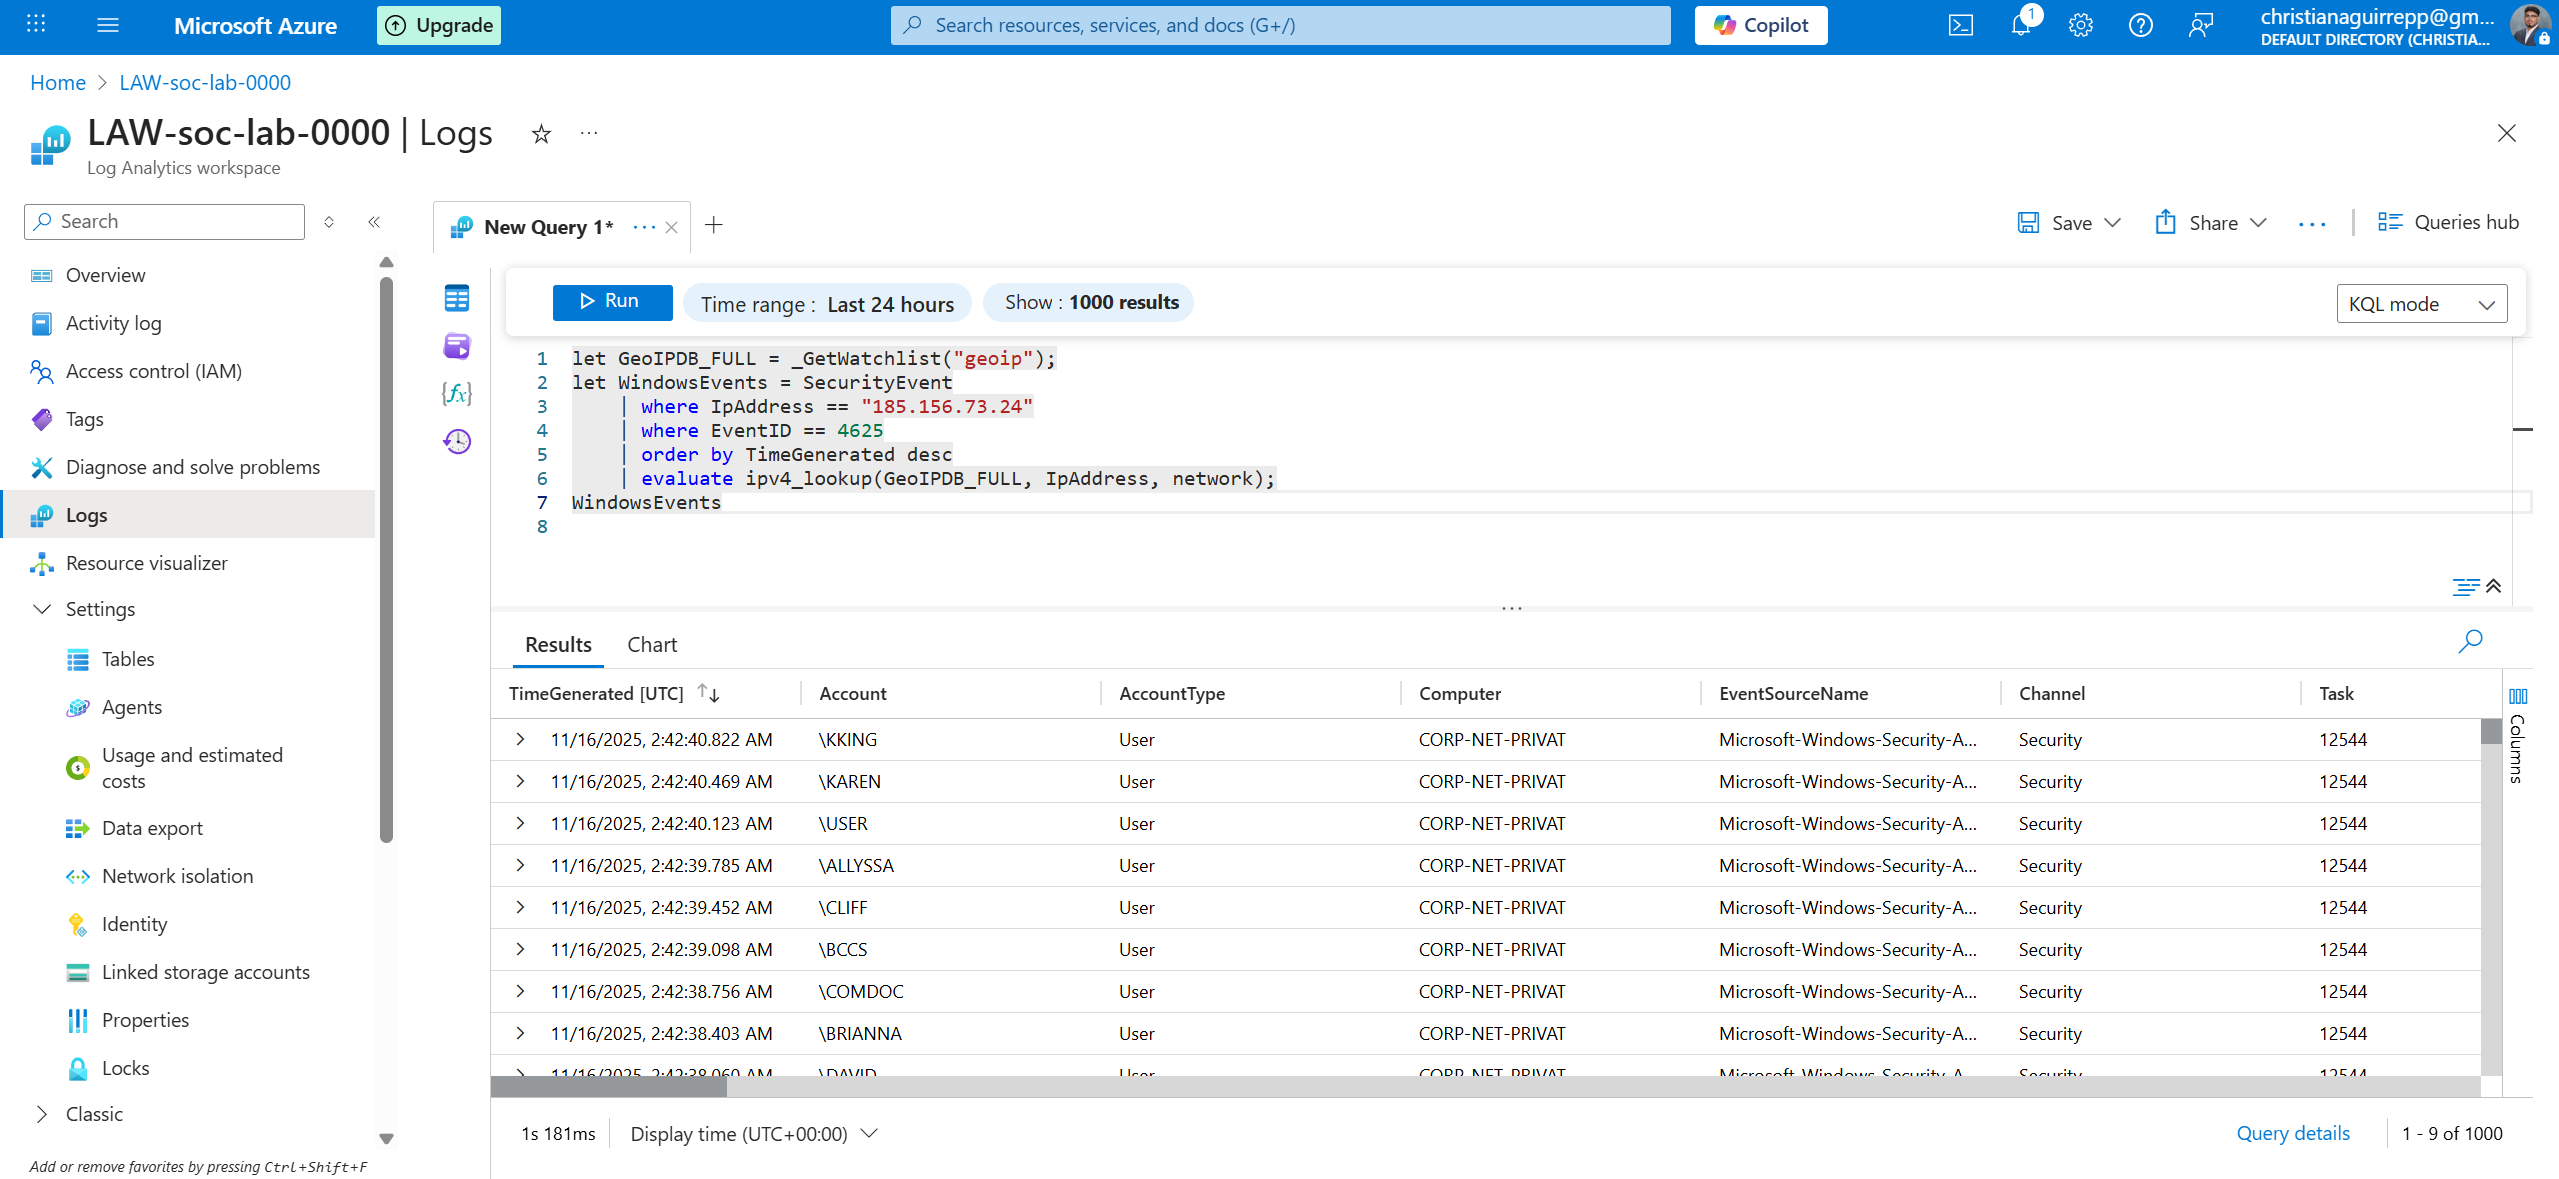Screen dimensions: 2559x1179
Task: Open Query details
Action: 2292,1133
